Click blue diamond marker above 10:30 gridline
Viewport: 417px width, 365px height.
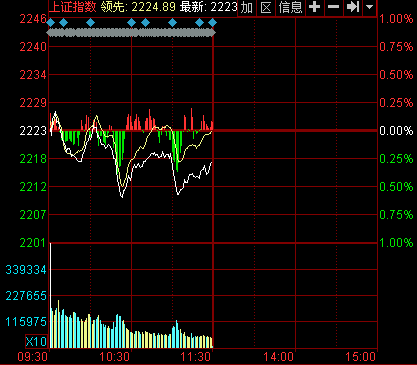(x=132, y=23)
